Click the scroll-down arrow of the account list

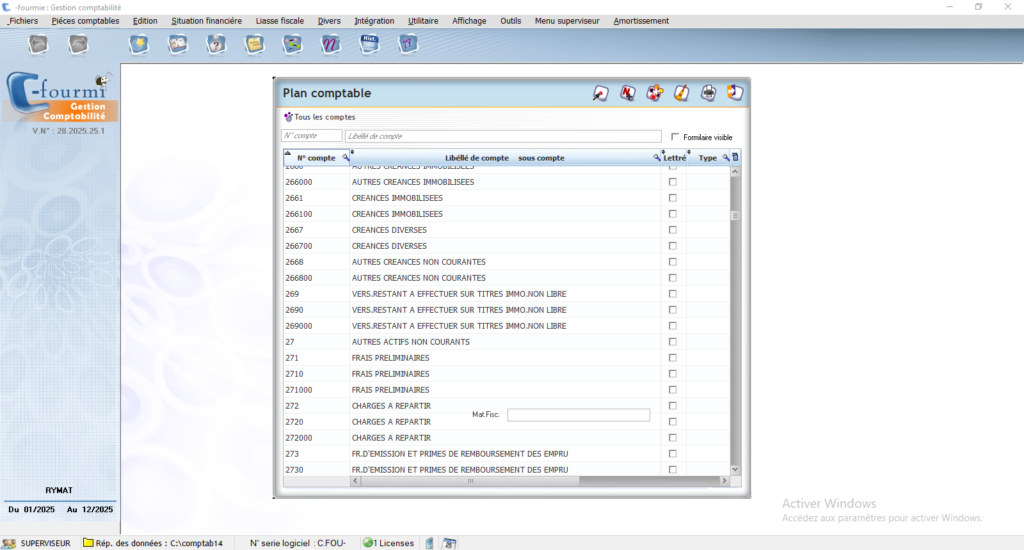[x=735, y=469]
